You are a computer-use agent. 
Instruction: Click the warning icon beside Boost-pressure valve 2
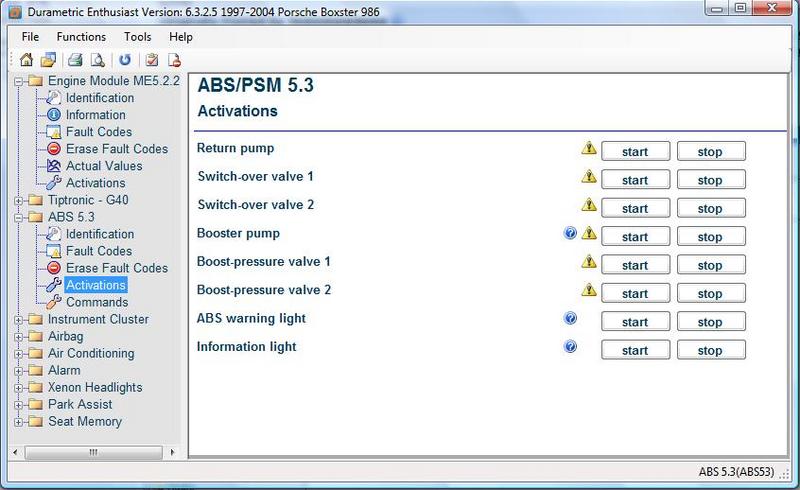(589, 291)
